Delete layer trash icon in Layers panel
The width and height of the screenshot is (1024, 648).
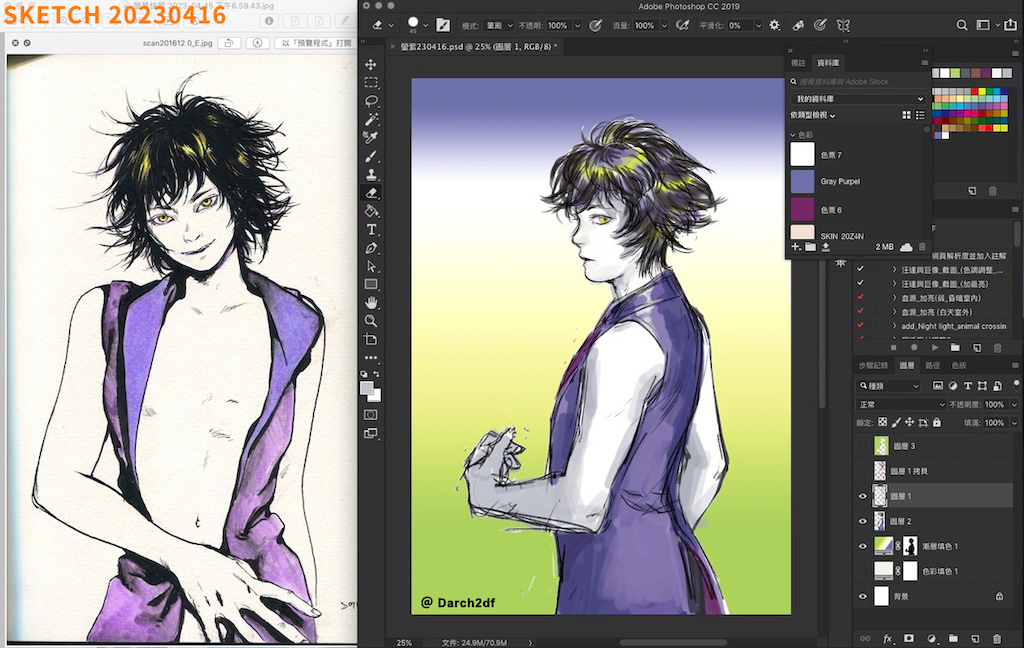pyautogui.click(x=997, y=638)
